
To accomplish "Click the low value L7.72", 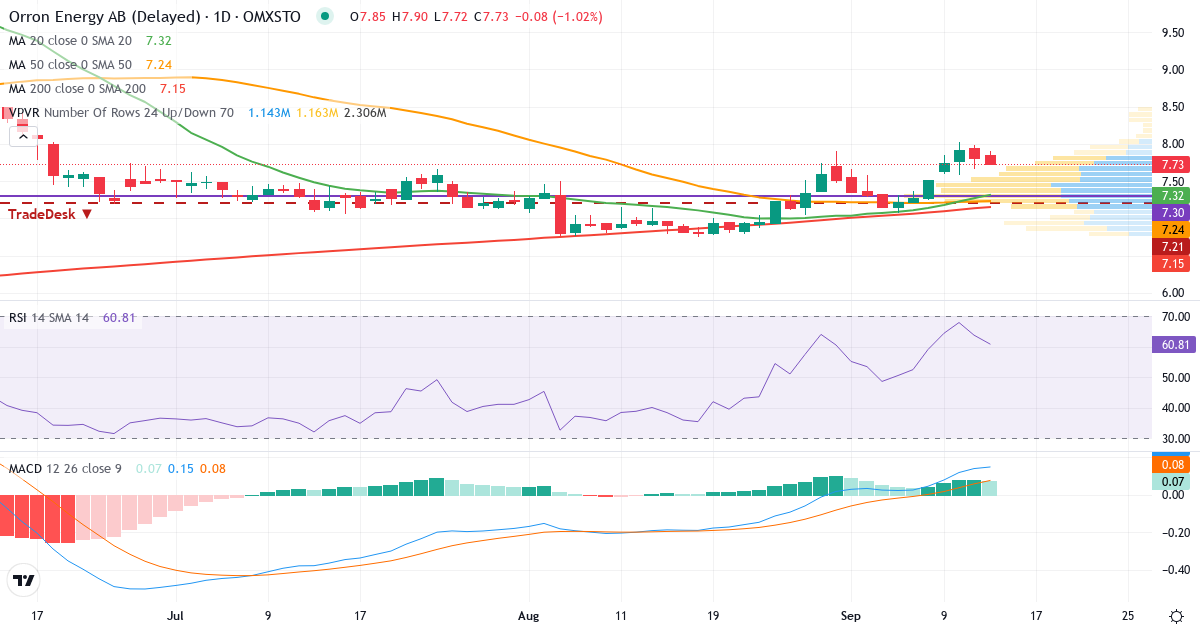I will (x=450, y=17).
